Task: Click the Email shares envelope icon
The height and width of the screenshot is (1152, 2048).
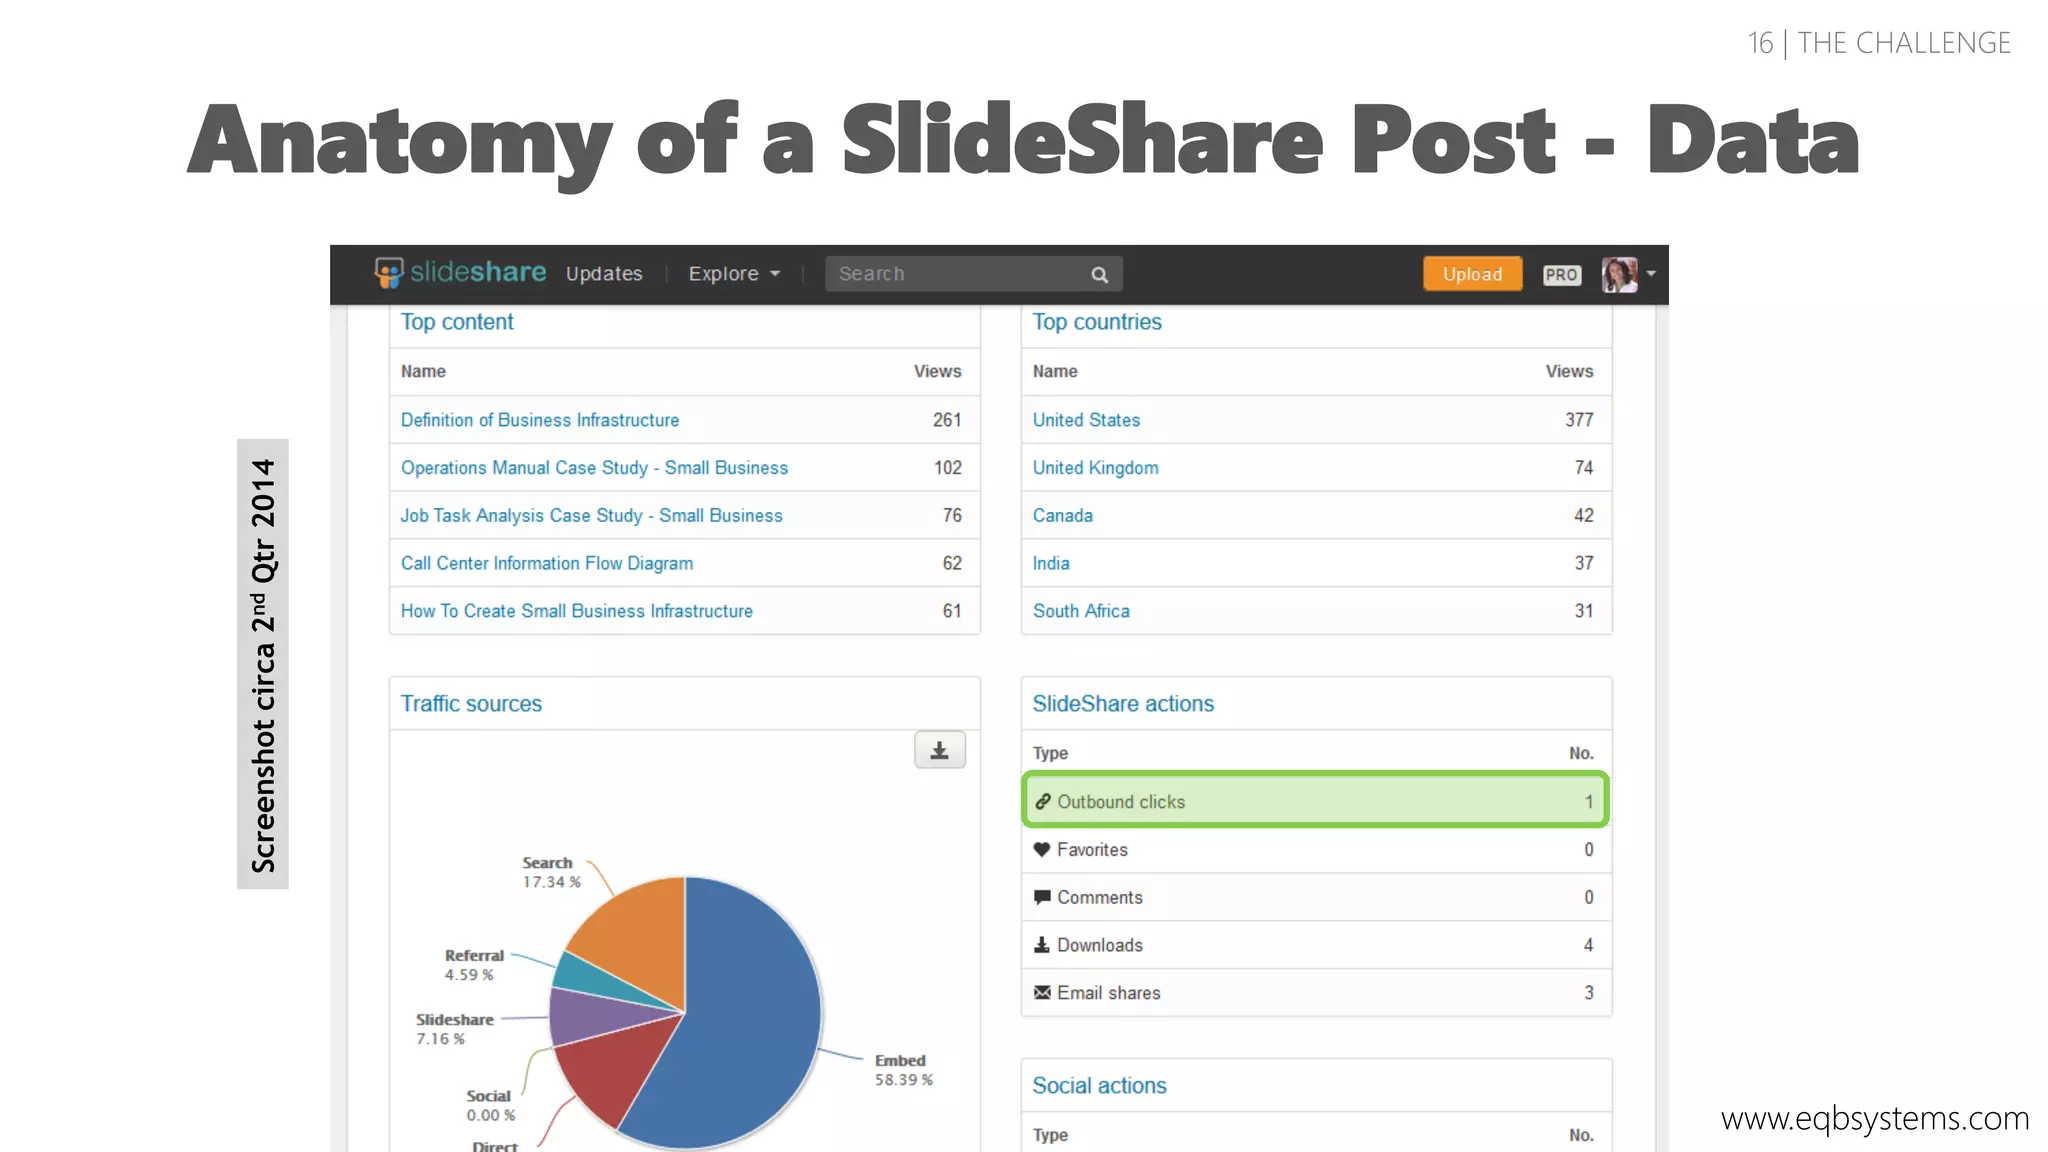Action: pyautogui.click(x=1041, y=992)
